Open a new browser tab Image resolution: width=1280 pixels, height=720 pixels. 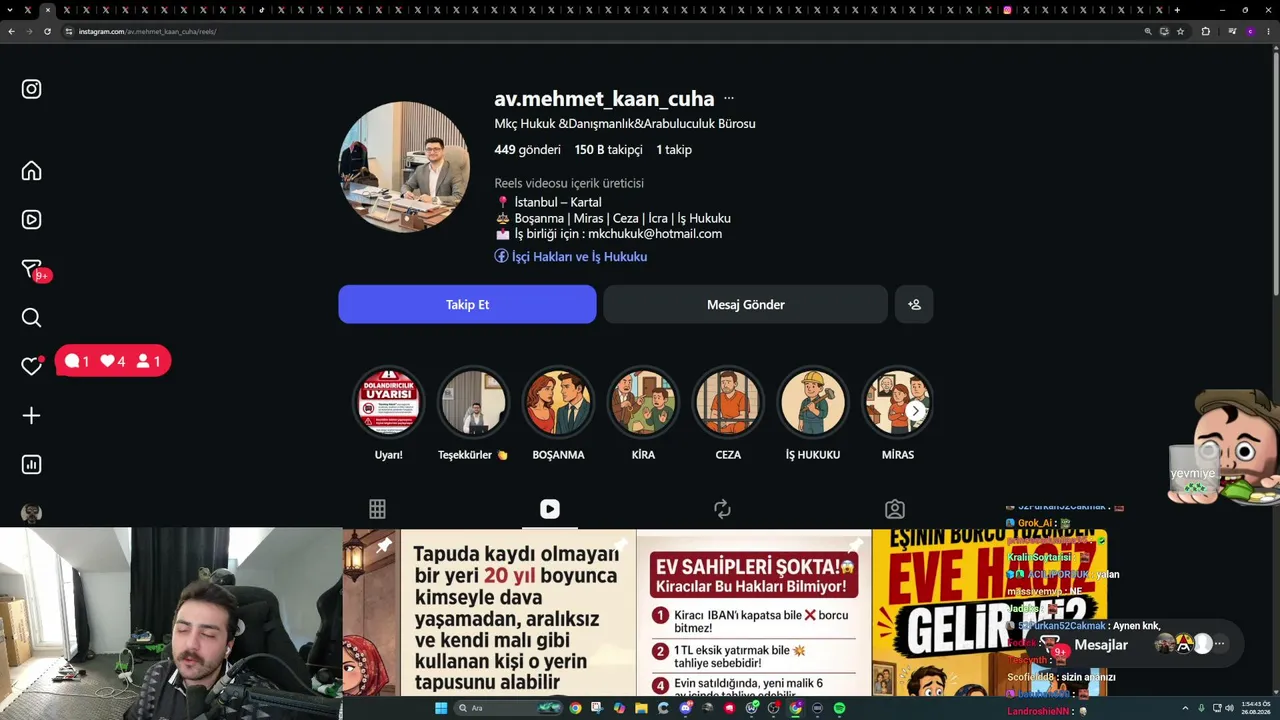(x=1177, y=10)
